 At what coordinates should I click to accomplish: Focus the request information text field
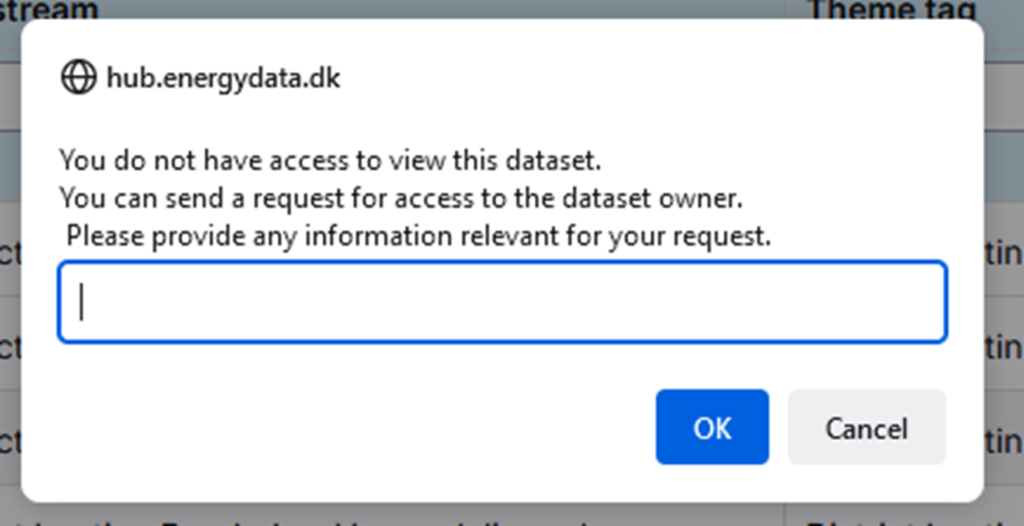pyautogui.click(x=502, y=302)
